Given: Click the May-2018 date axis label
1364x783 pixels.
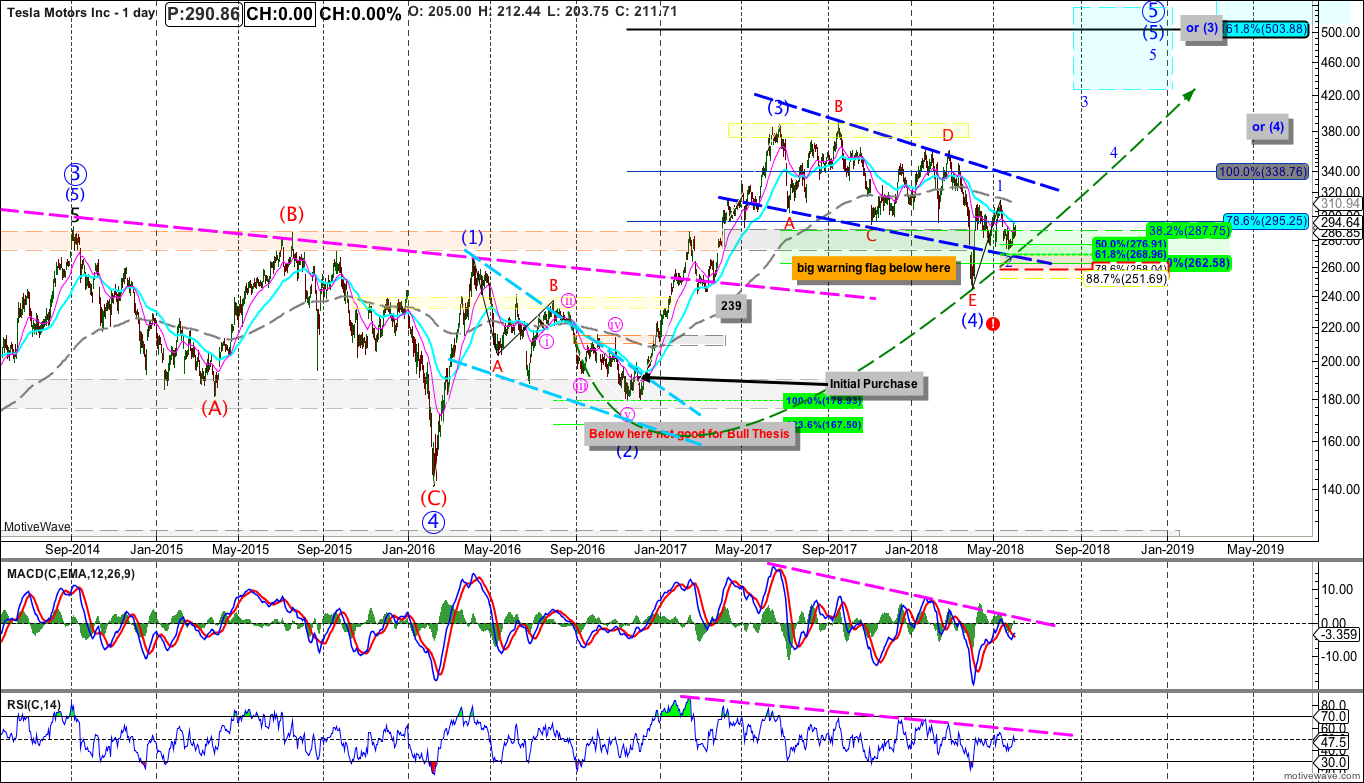Looking at the screenshot, I should coord(994,548).
